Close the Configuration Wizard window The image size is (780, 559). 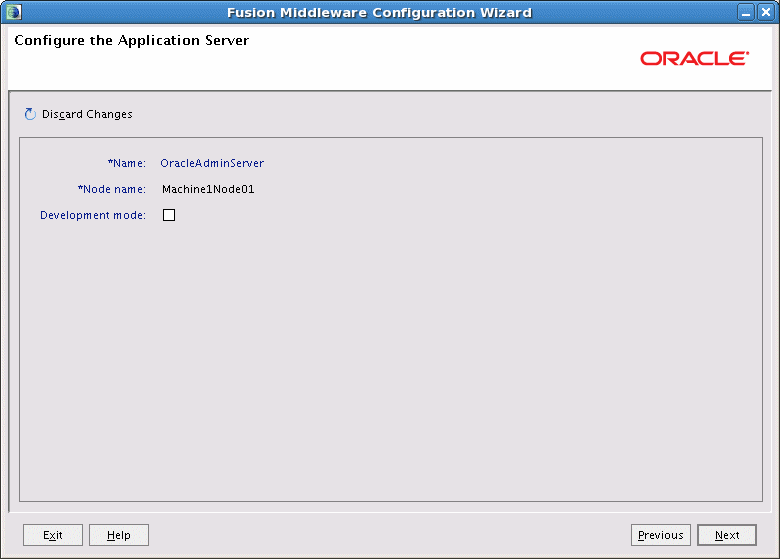(766, 12)
